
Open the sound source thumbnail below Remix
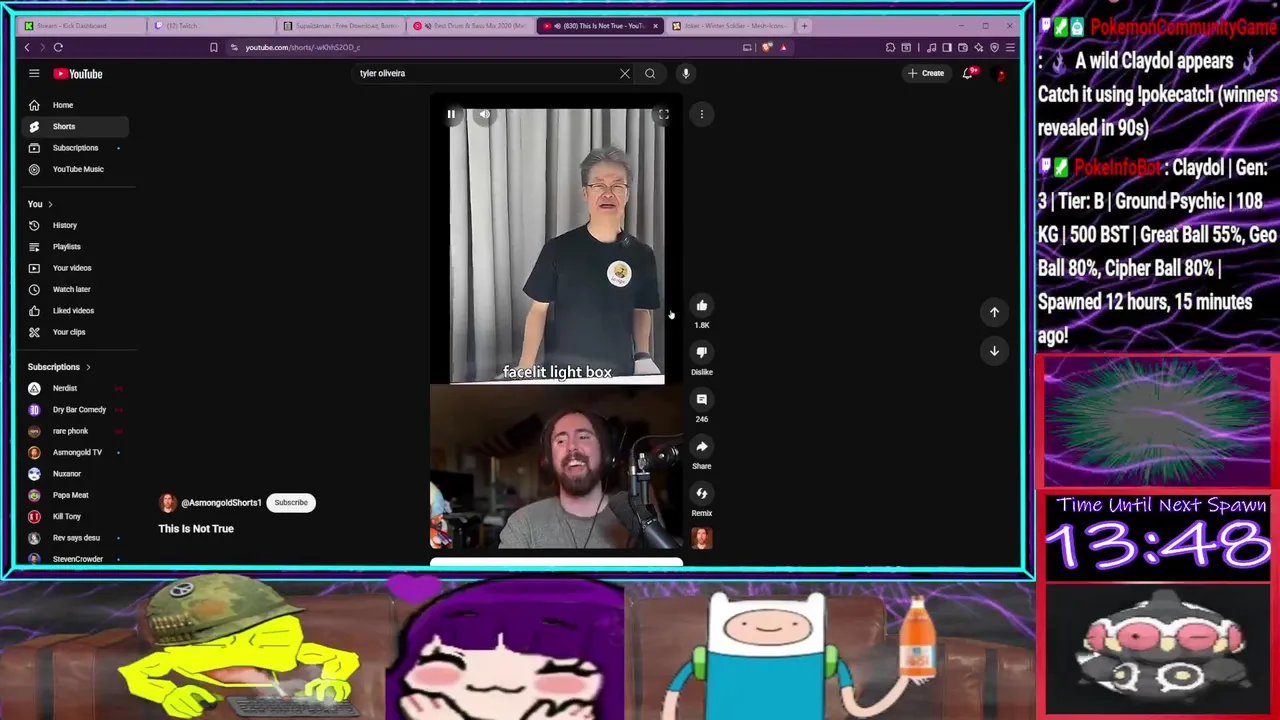pos(702,539)
